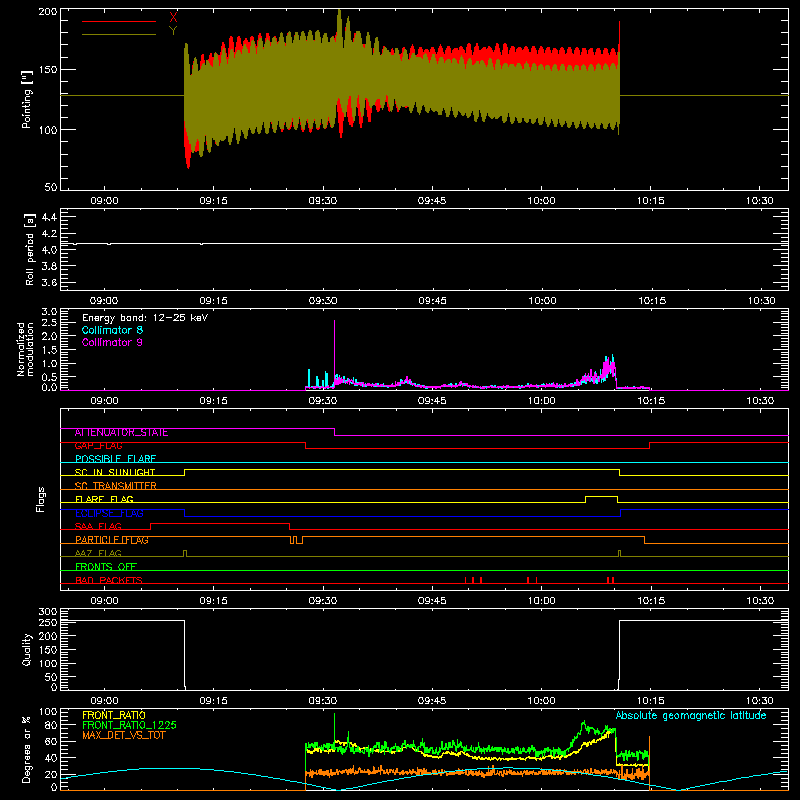Image resolution: width=800 pixels, height=800 pixels.
Task: Click the 'Collimator 9' legend label
Action: point(112,342)
